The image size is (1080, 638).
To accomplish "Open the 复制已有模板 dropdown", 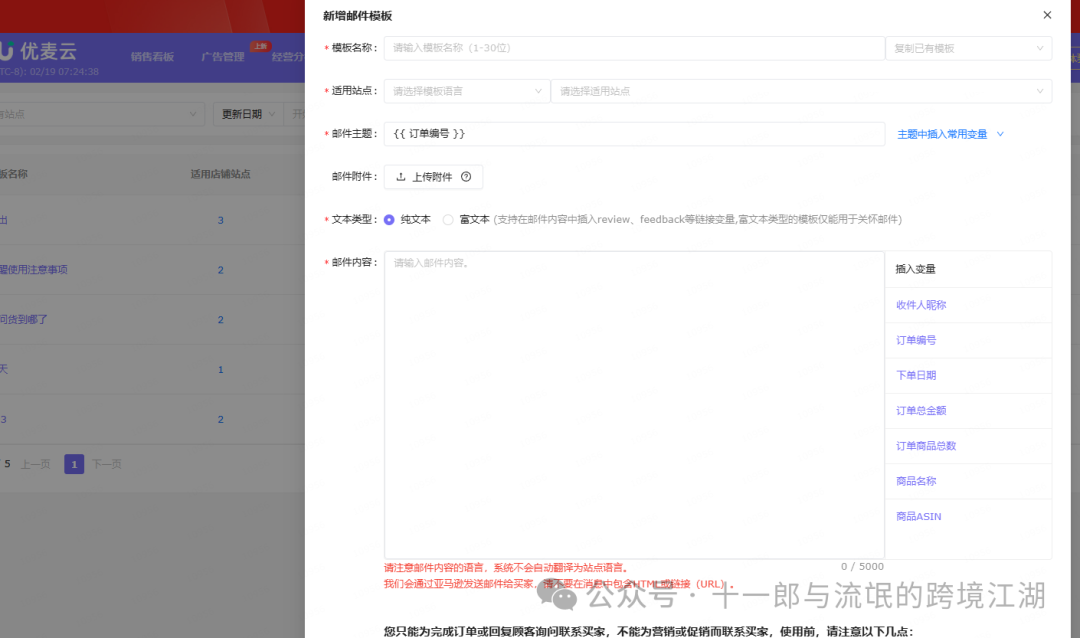I will 968,48.
